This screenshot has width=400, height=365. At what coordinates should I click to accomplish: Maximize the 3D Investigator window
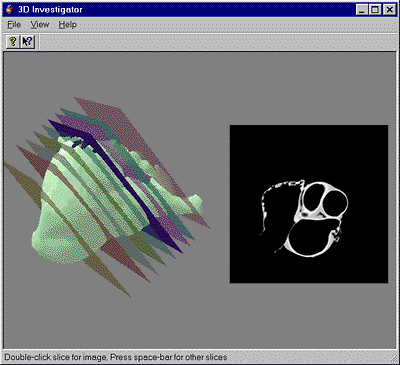point(374,10)
